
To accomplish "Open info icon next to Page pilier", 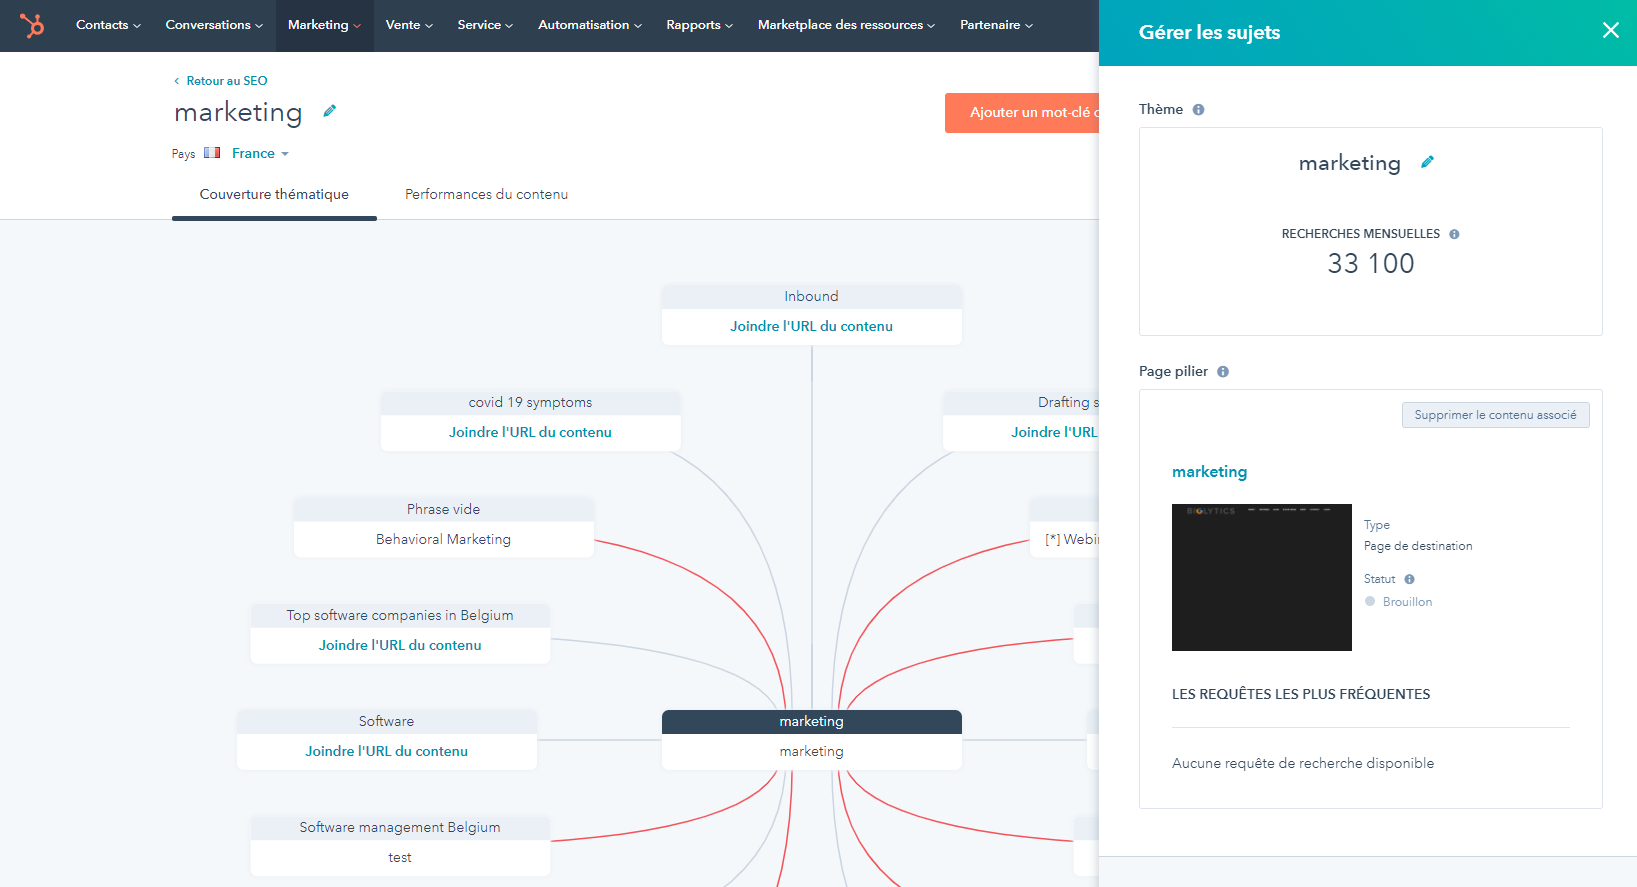I will pos(1222,372).
